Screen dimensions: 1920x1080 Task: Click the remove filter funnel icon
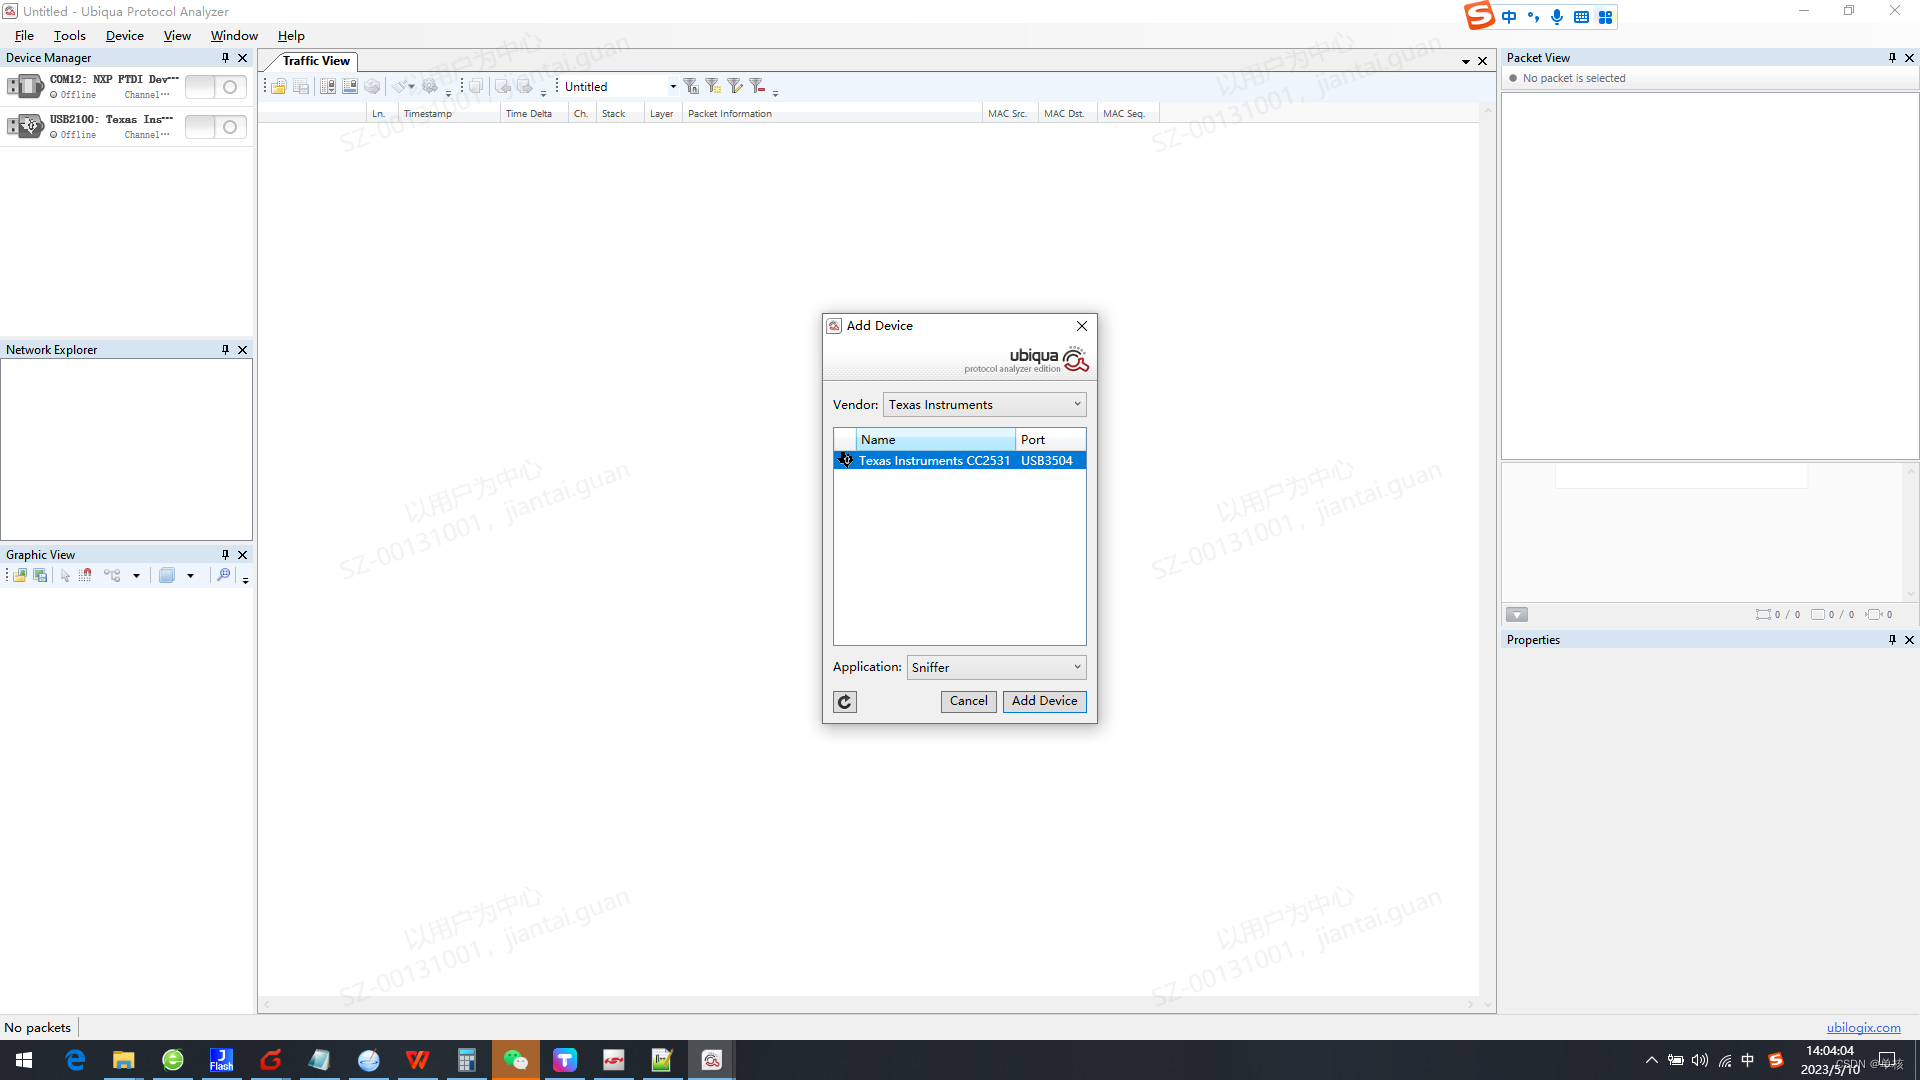[757, 87]
